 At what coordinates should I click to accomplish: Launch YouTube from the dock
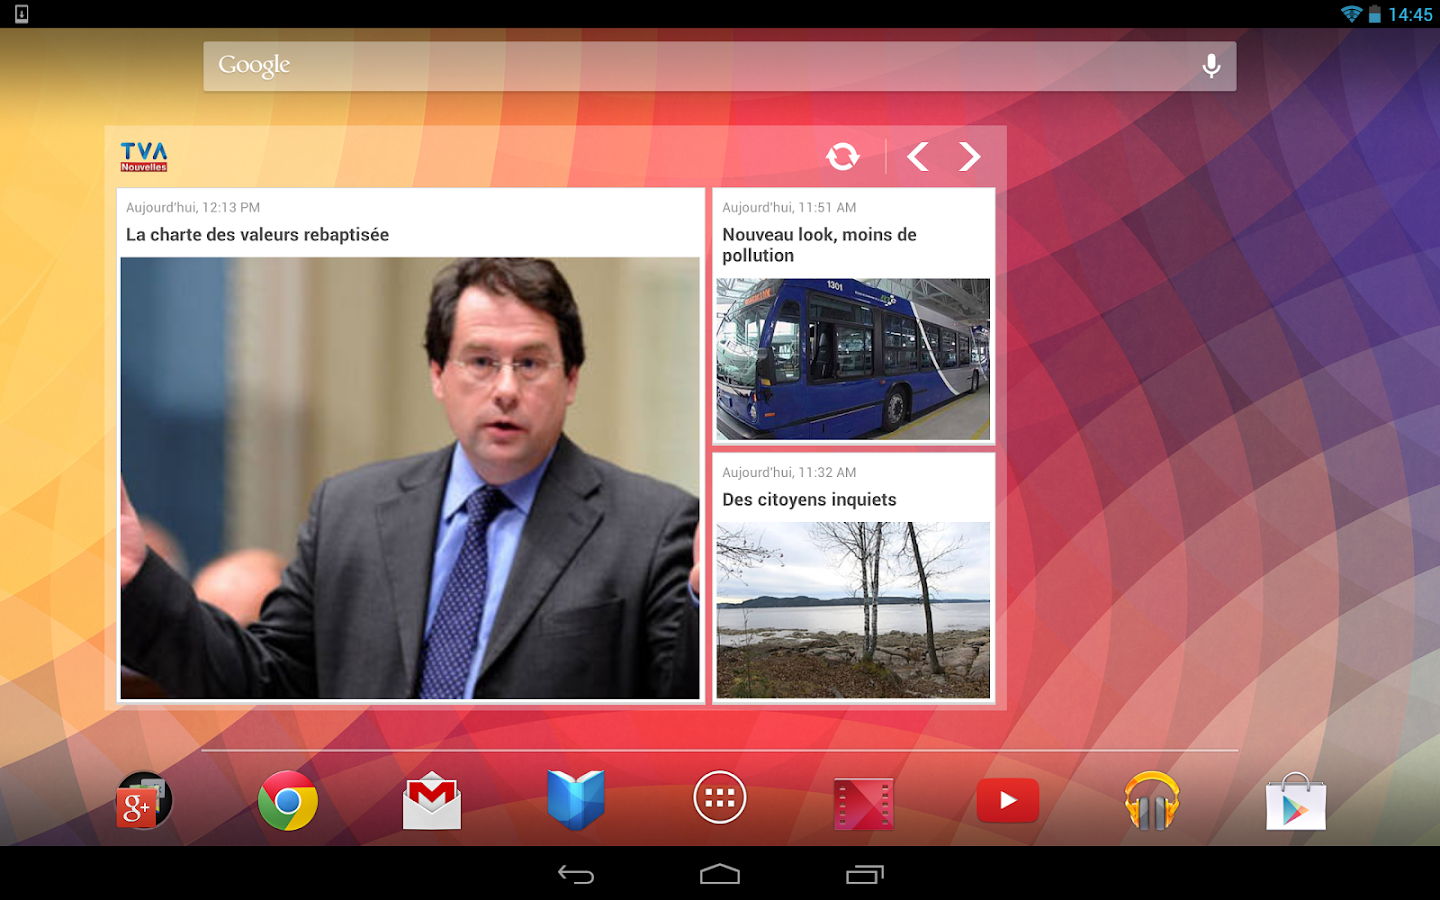tap(1007, 800)
